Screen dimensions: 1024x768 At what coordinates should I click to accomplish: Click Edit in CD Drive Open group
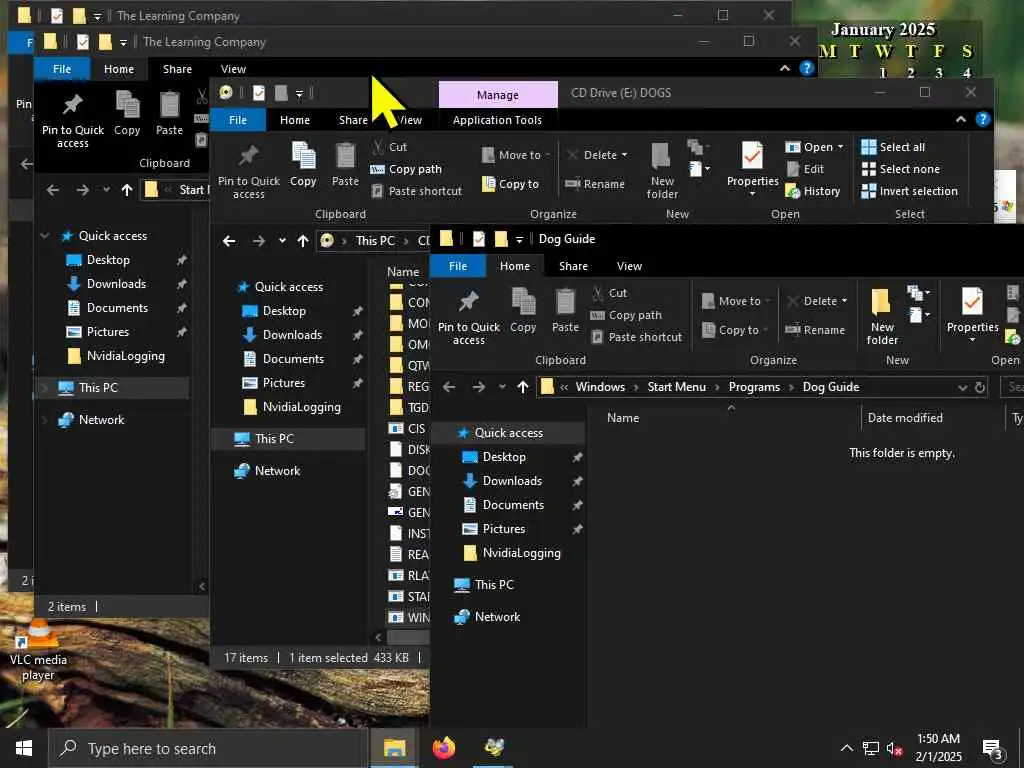click(805, 169)
